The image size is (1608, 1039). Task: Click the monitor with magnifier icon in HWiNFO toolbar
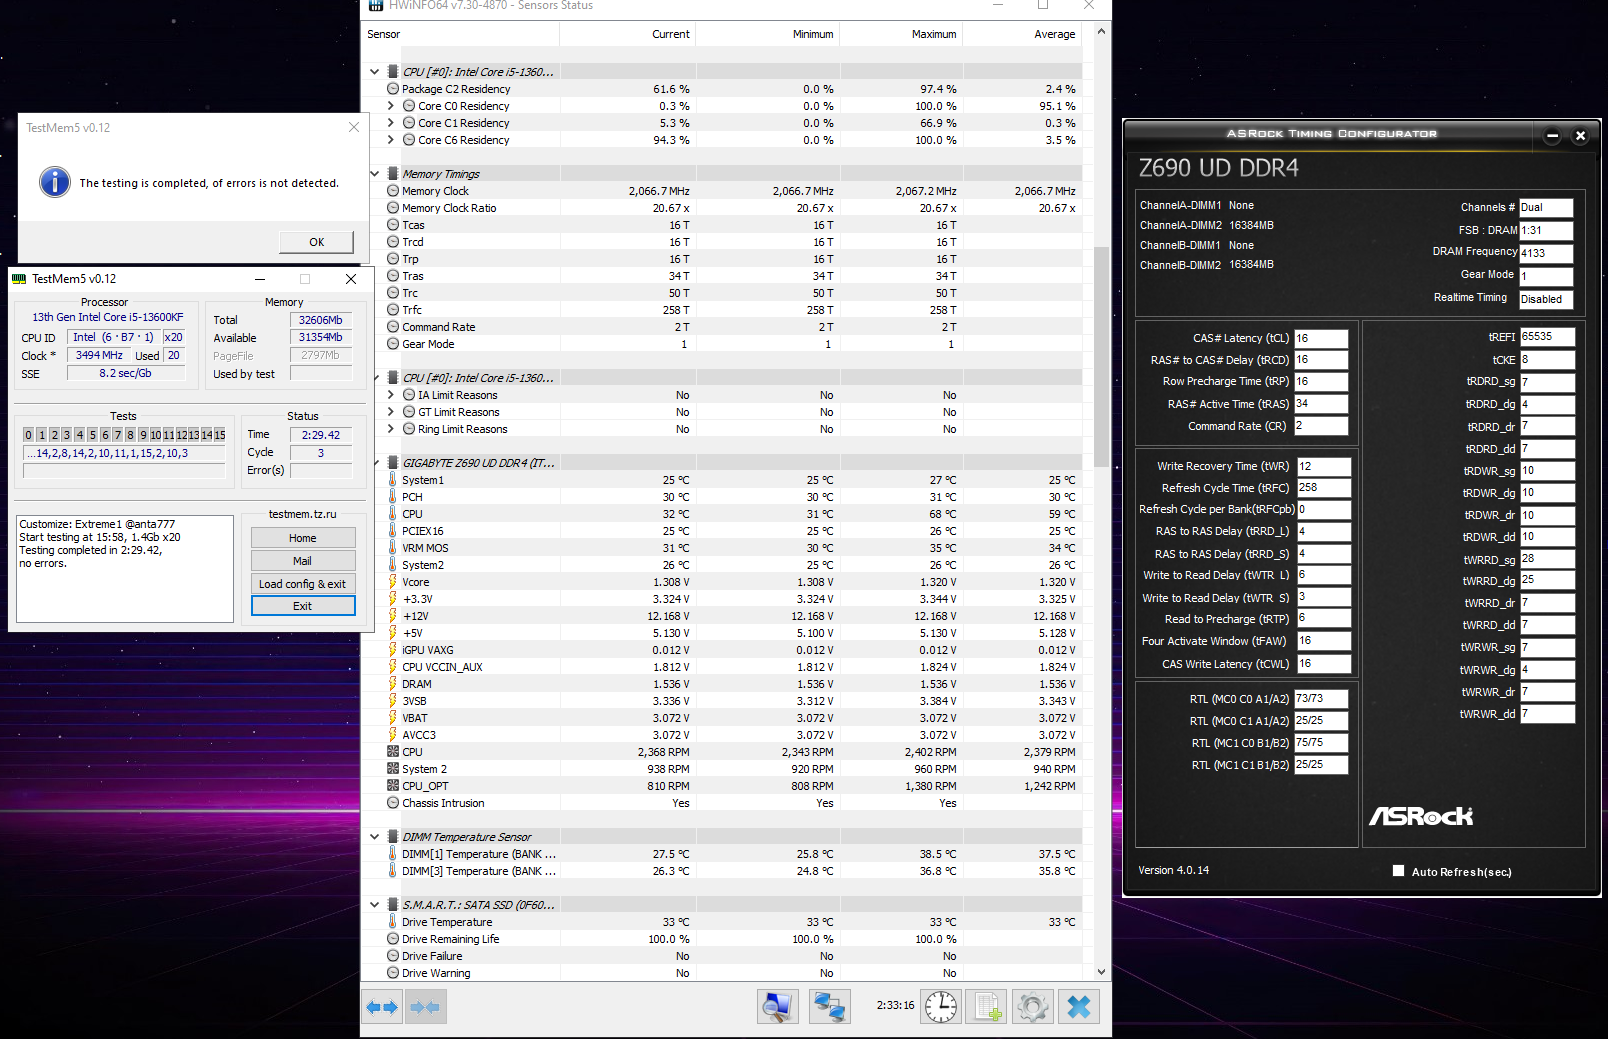coord(777,1007)
